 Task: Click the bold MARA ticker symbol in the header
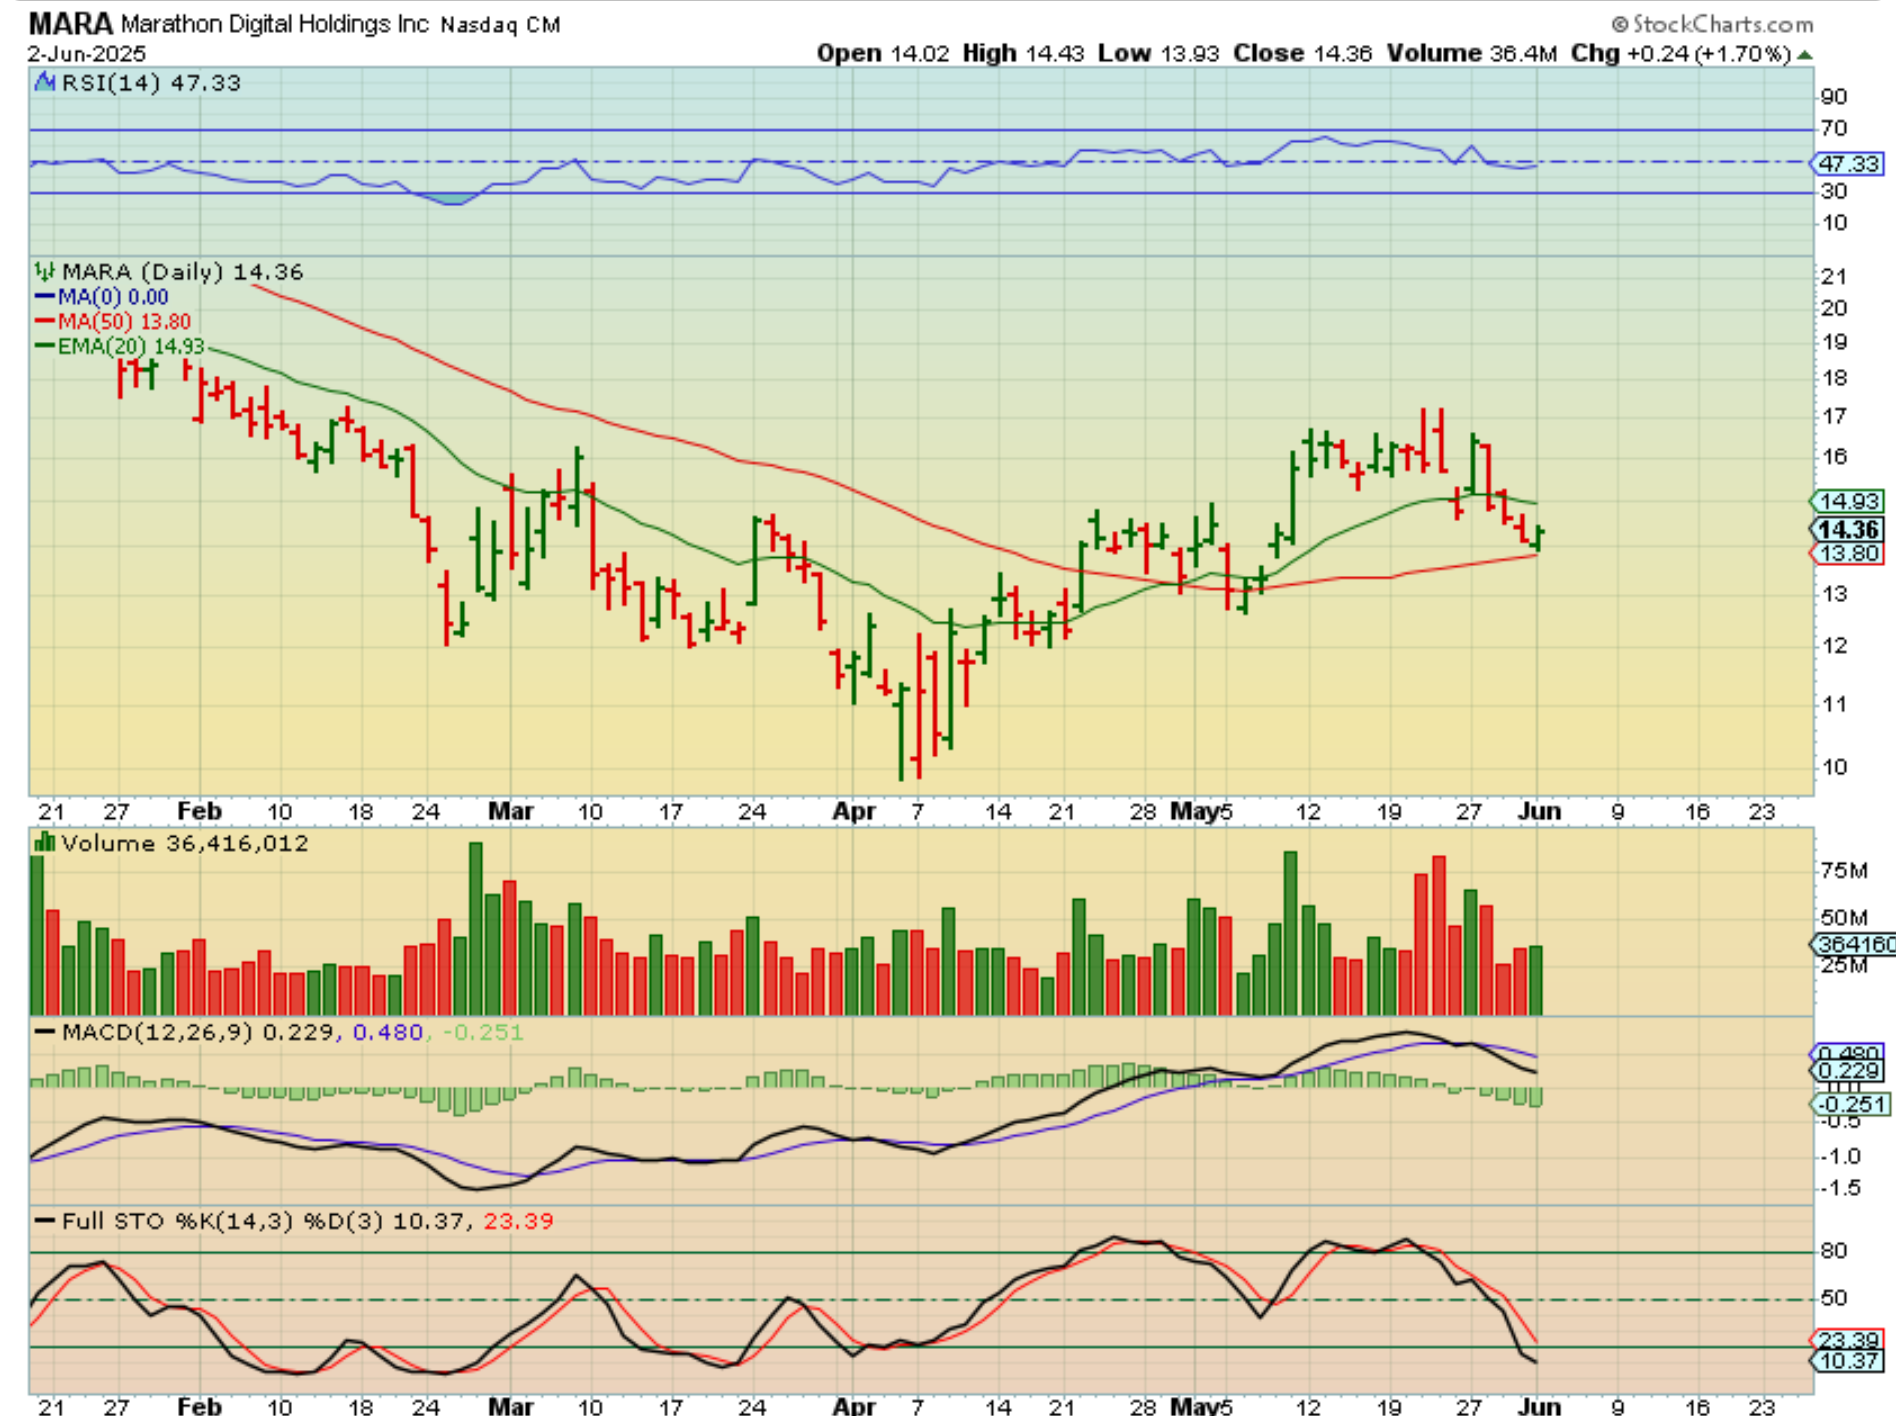point(70,23)
